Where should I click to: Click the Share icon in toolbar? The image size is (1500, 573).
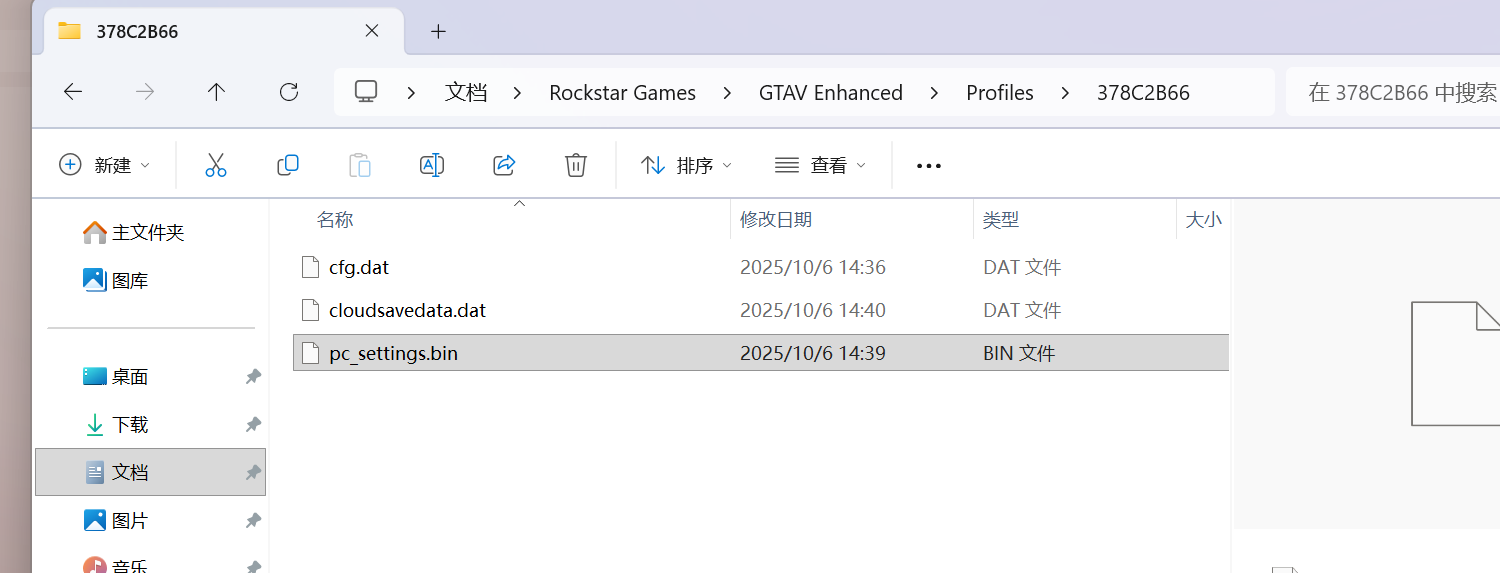pos(504,165)
